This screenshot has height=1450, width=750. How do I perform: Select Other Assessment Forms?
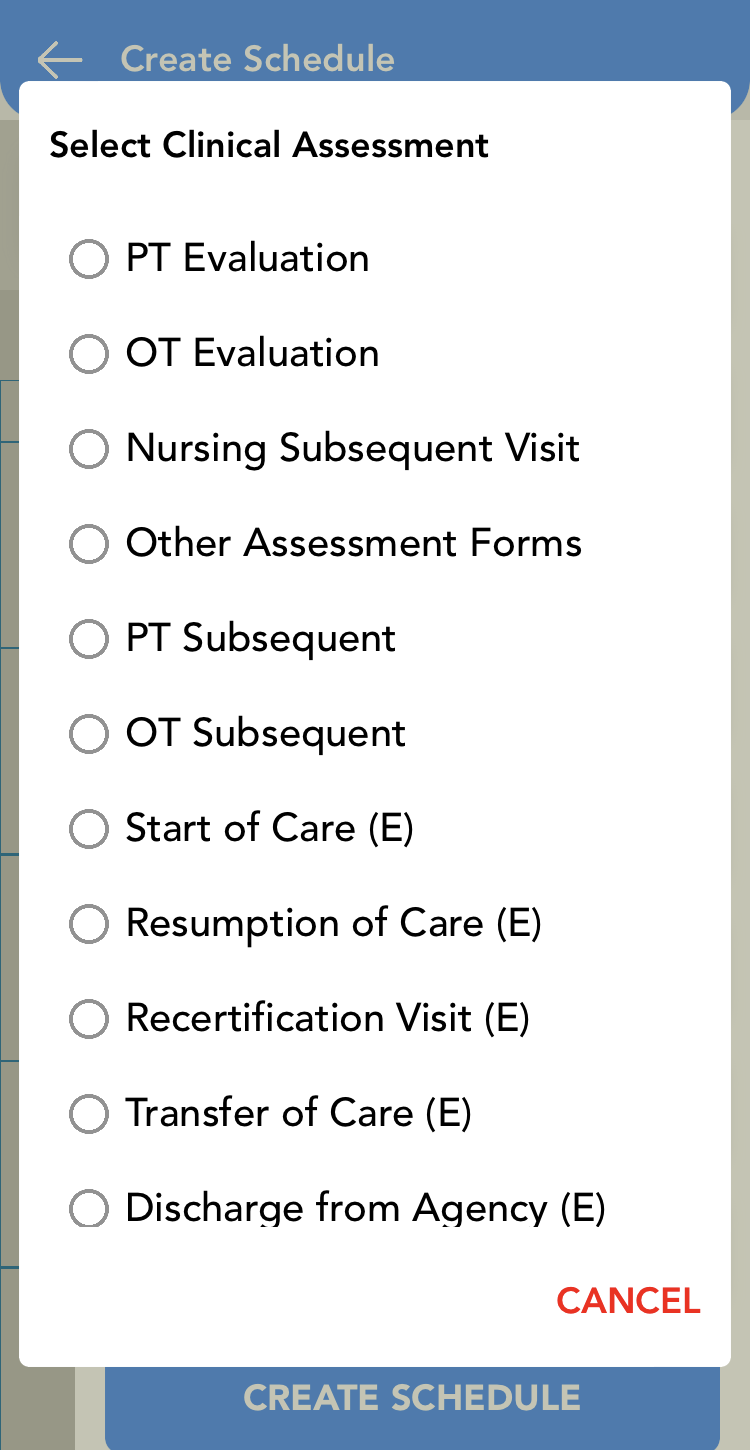click(88, 544)
